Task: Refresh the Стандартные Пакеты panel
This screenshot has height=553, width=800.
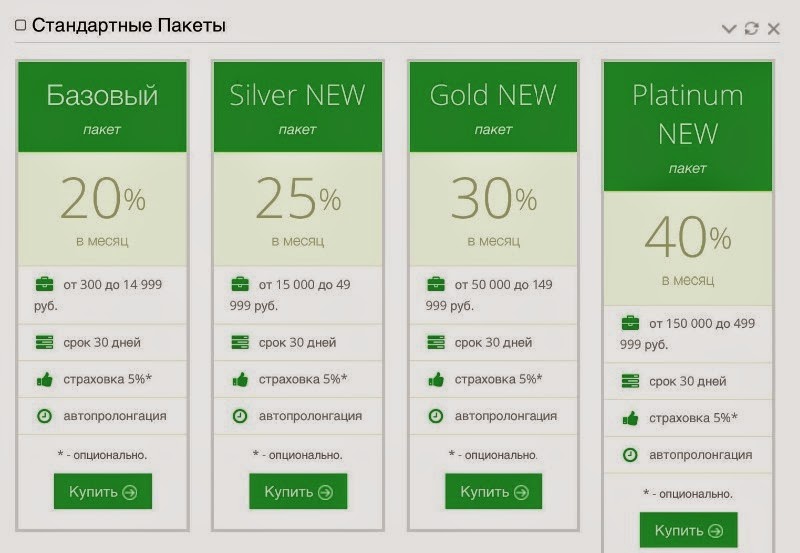Action: point(751,29)
